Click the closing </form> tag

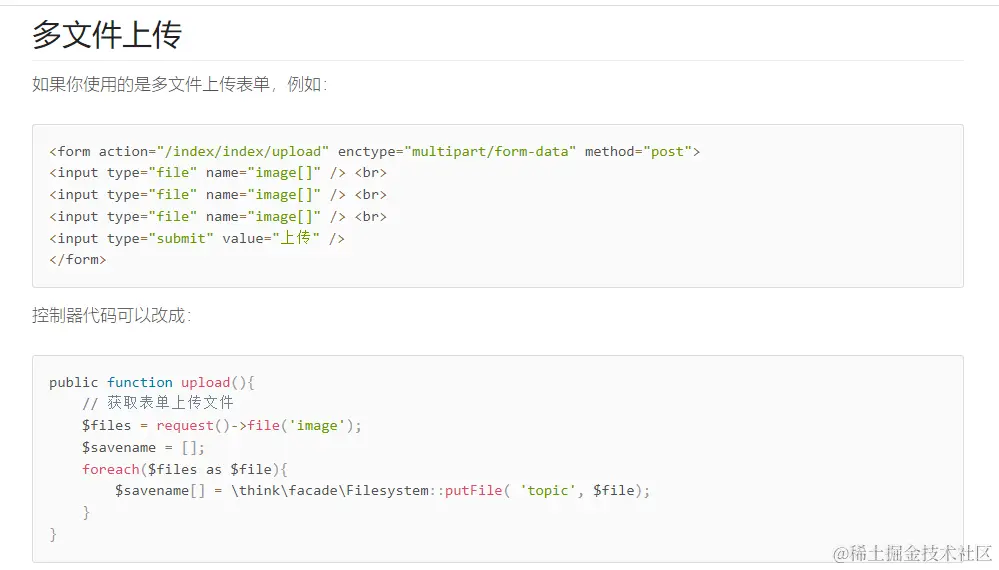[77, 260]
